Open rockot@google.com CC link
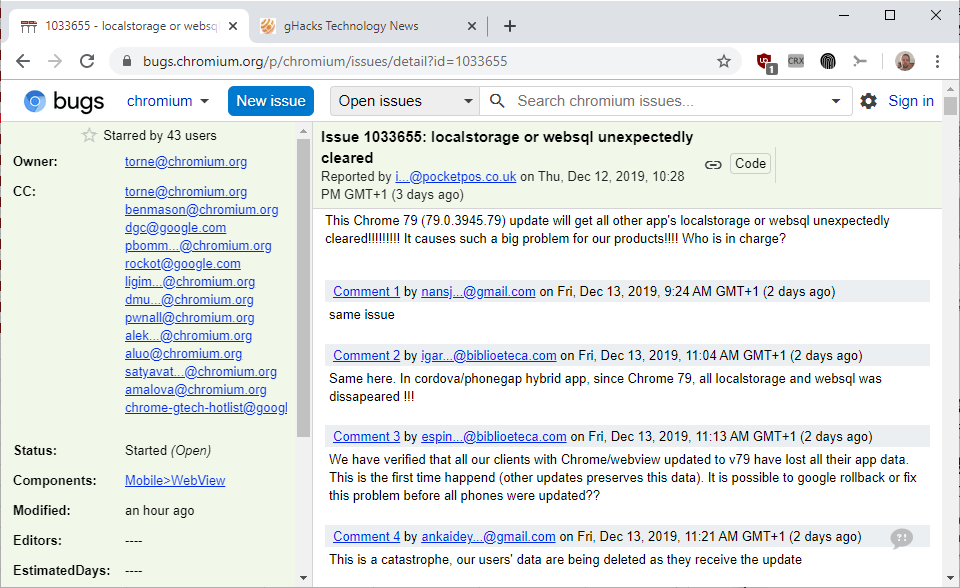The height and width of the screenshot is (588, 960). (182, 264)
